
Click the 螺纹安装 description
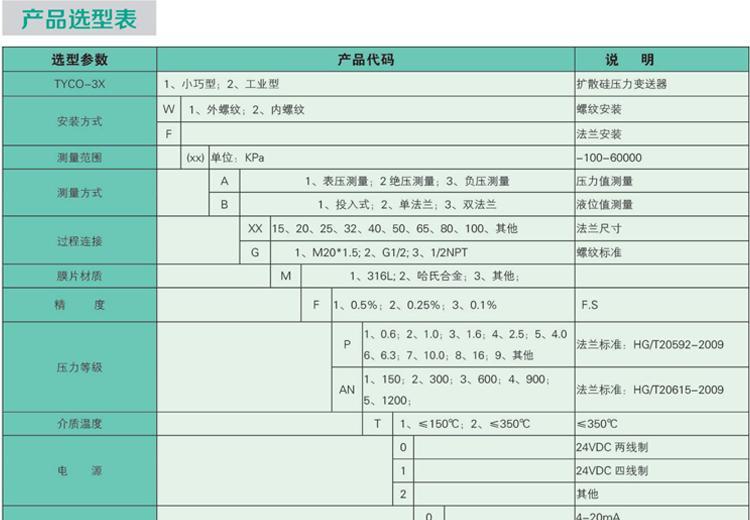(x=599, y=110)
